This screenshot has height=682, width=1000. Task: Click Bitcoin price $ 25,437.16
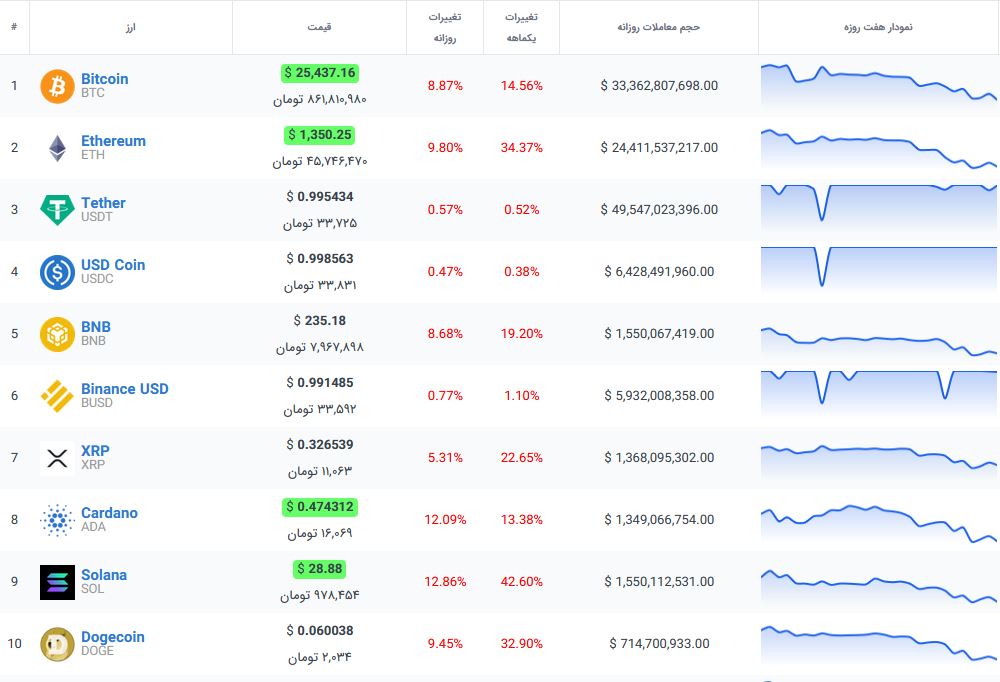320,73
